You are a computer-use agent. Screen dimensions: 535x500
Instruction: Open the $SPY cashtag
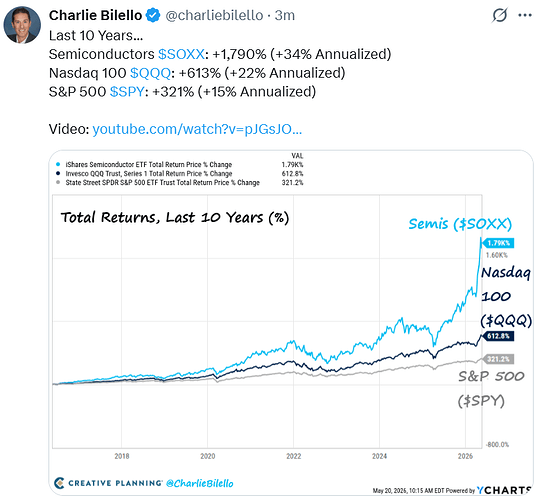127,92
